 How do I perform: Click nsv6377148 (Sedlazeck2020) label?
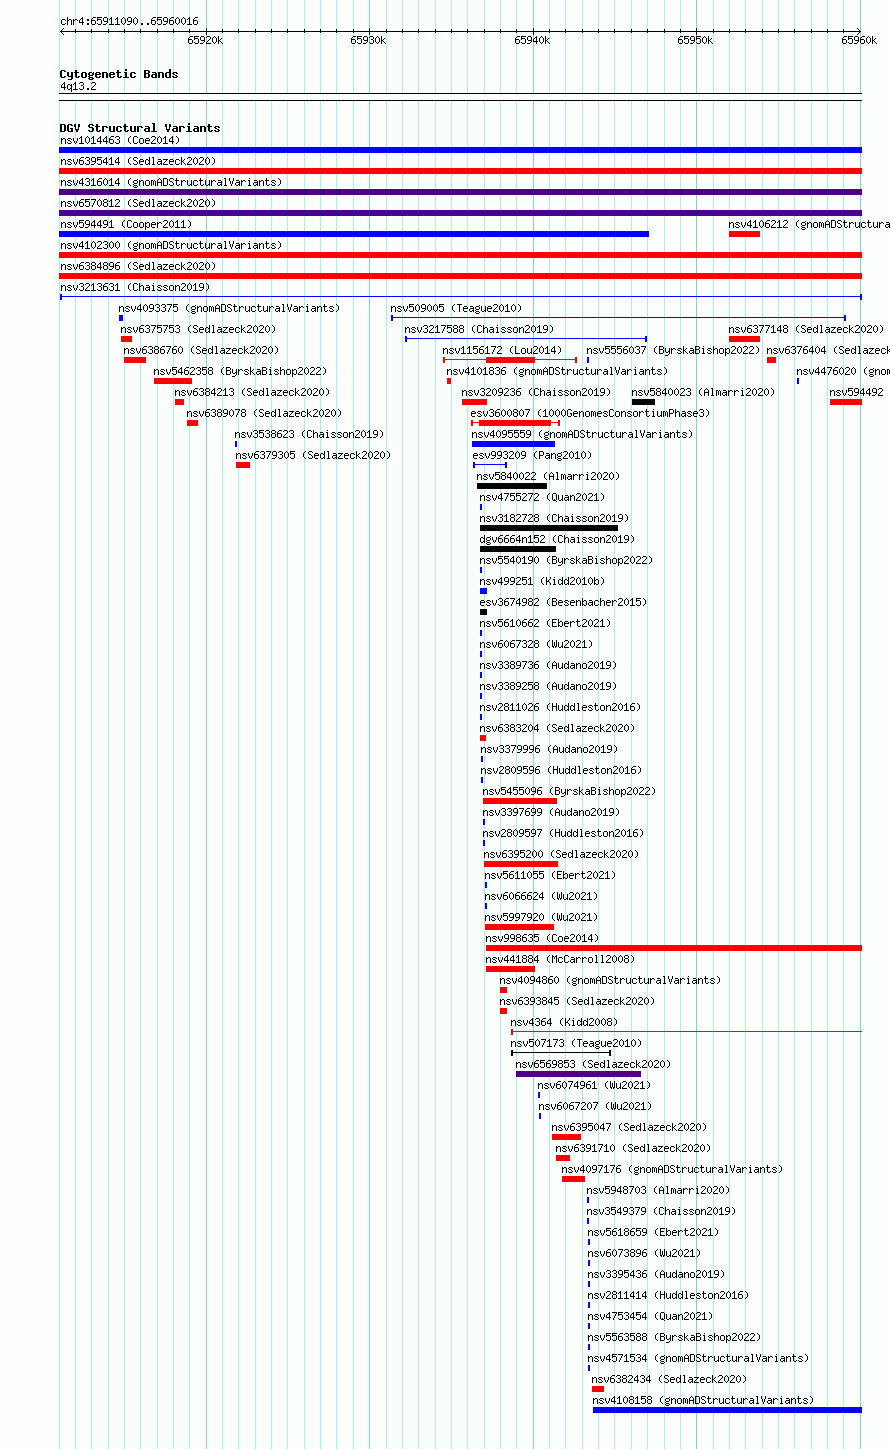[806, 329]
